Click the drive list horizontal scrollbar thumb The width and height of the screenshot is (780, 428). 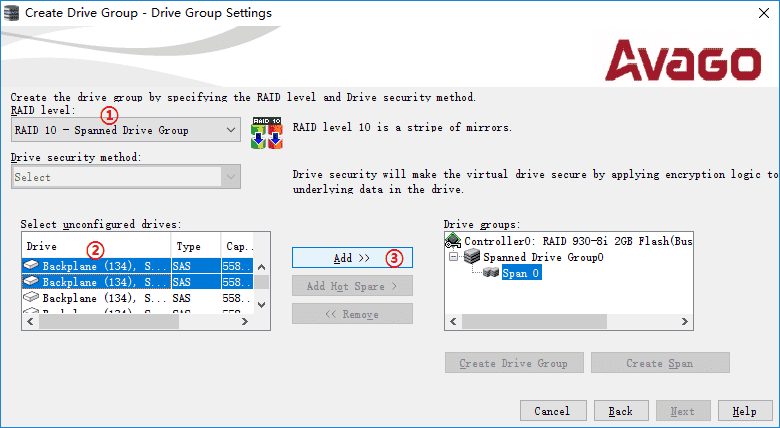coord(108,321)
